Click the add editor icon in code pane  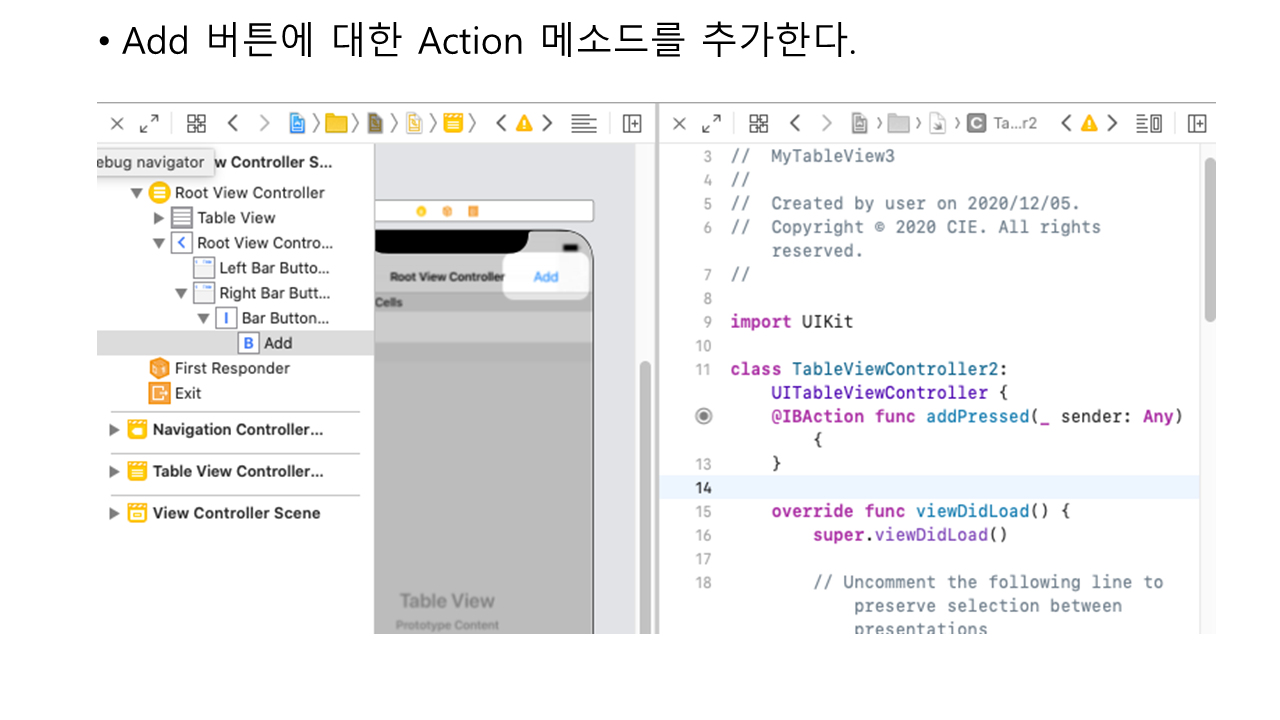tap(1196, 123)
